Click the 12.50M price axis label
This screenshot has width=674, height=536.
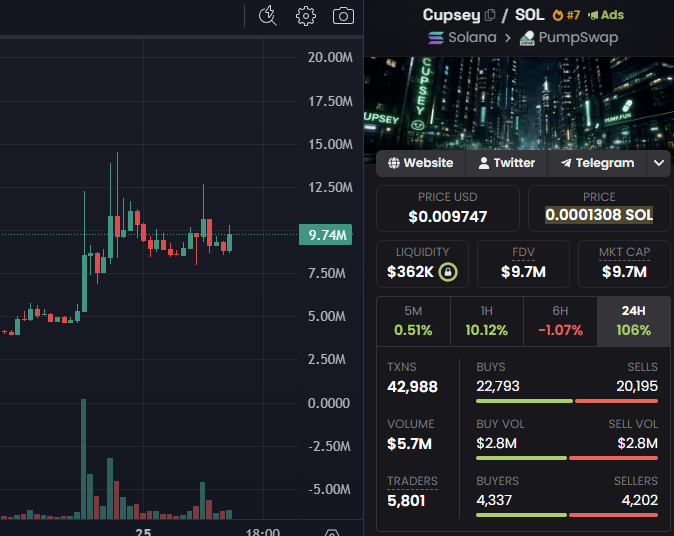click(x=330, y=187)
